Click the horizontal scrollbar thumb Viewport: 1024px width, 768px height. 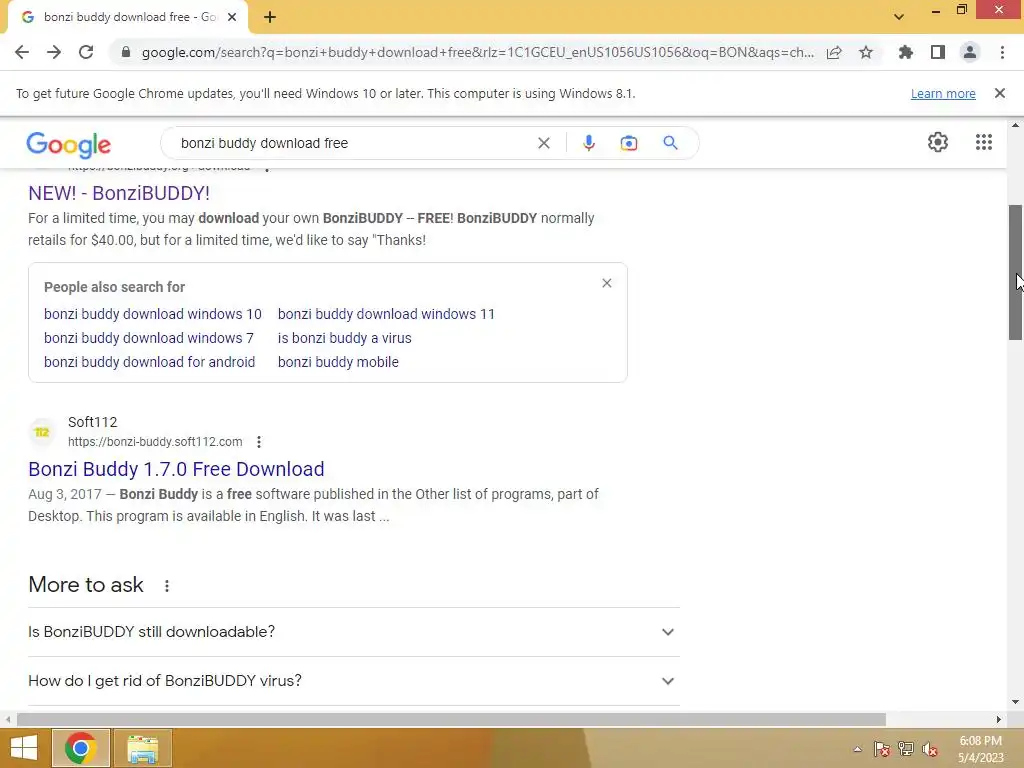pos(451,720)
